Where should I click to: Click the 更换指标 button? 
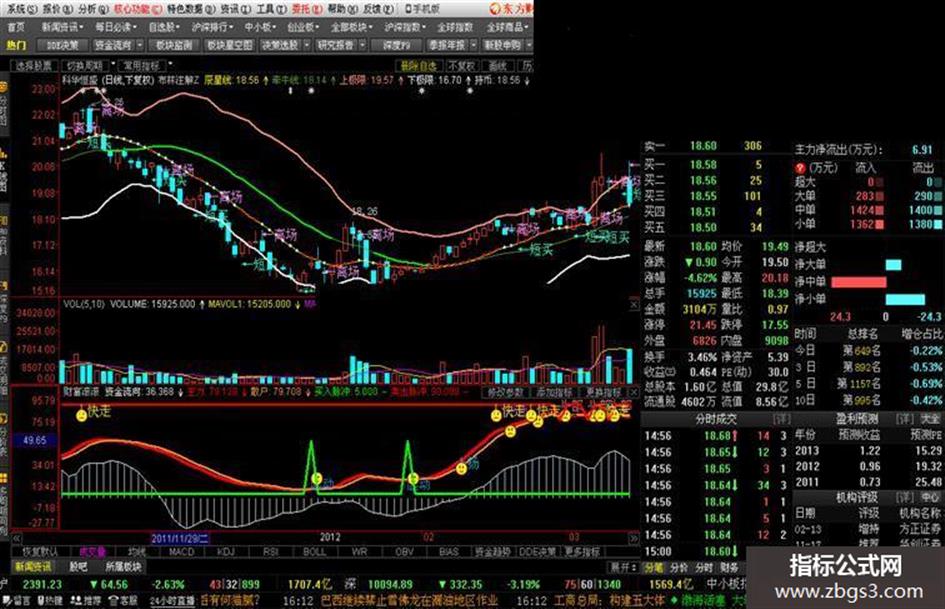coord(603,392)
